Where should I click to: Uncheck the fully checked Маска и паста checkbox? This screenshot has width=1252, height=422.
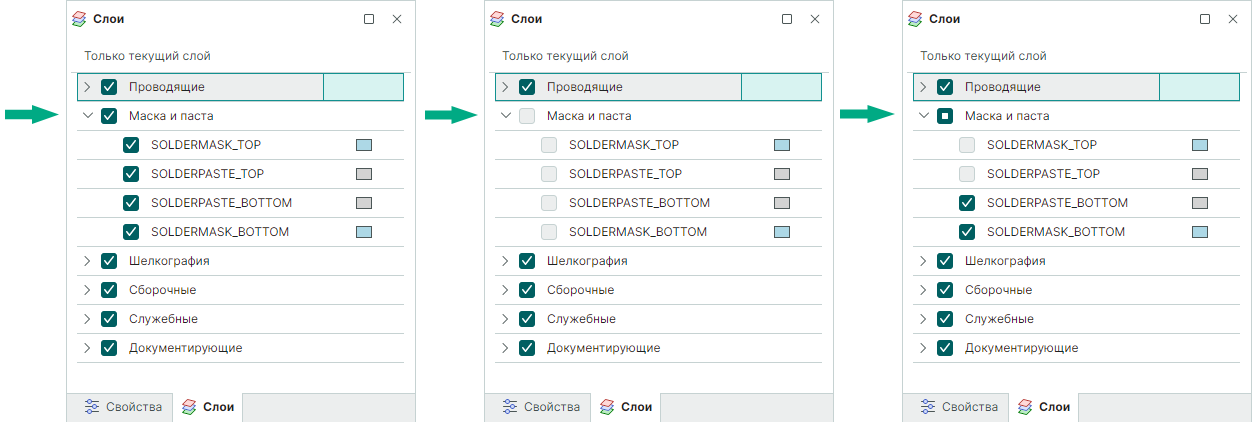(x=110, y=116)
